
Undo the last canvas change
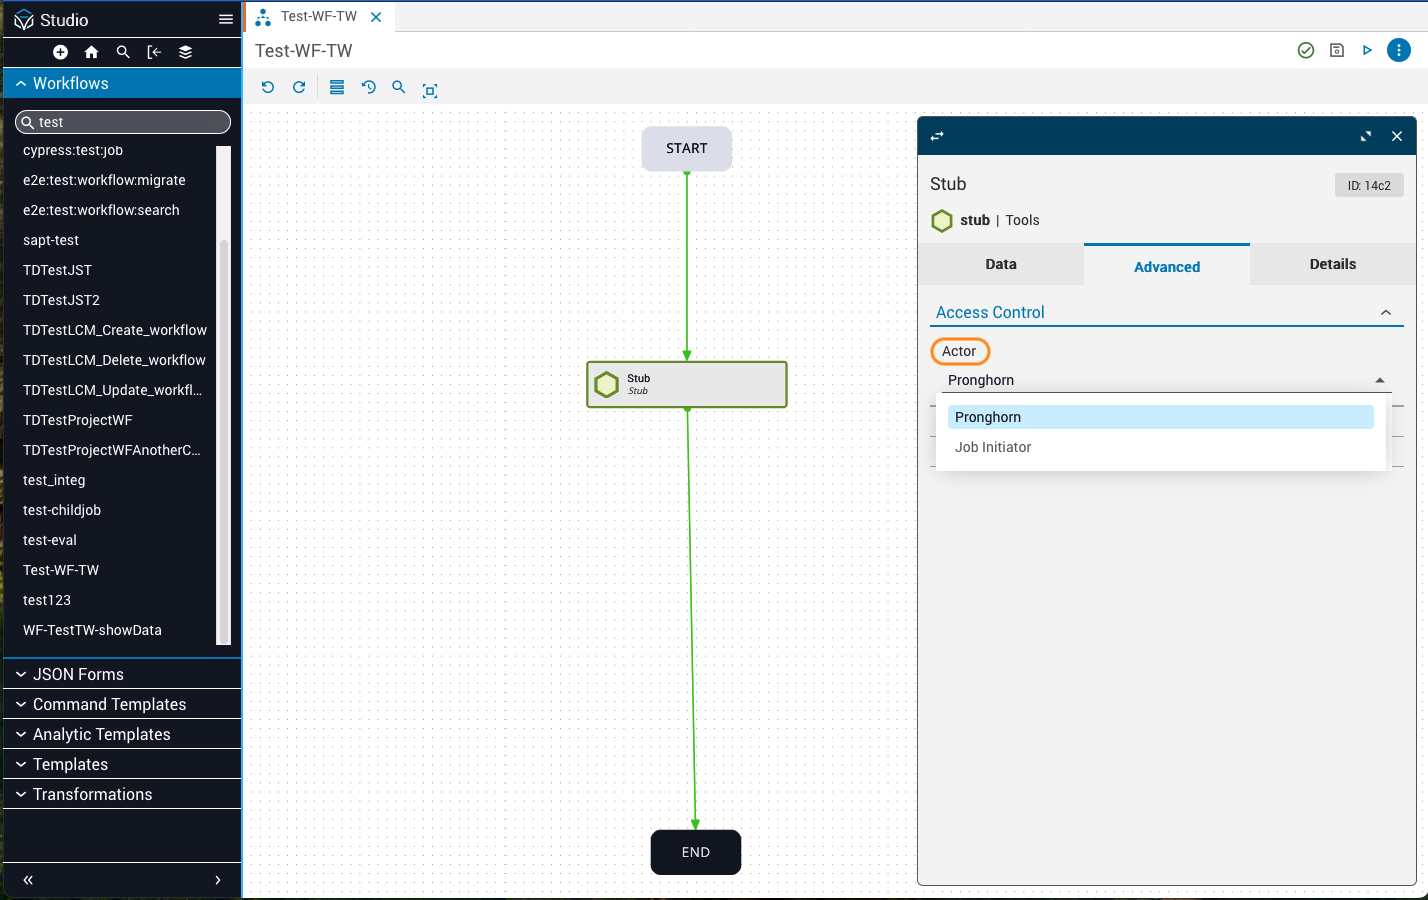click(x=268, y=88)
